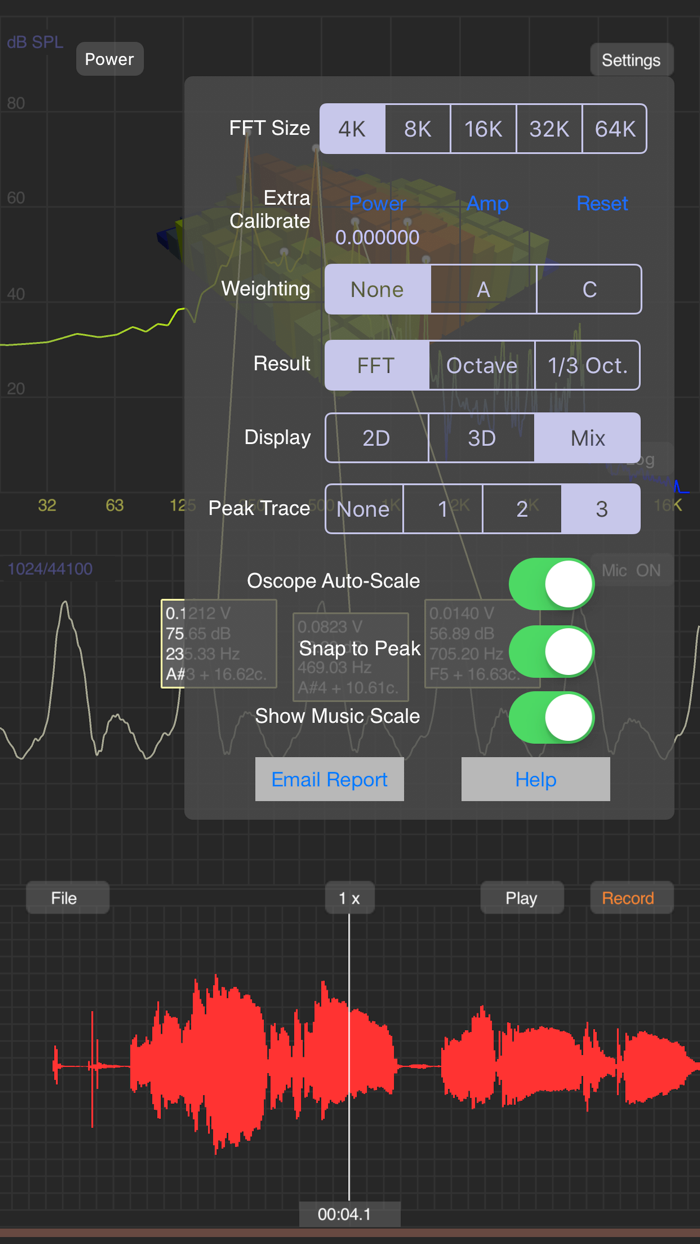Open the File menu
The height and width of the screenshot is (1244, 700).
click(67, 897)
